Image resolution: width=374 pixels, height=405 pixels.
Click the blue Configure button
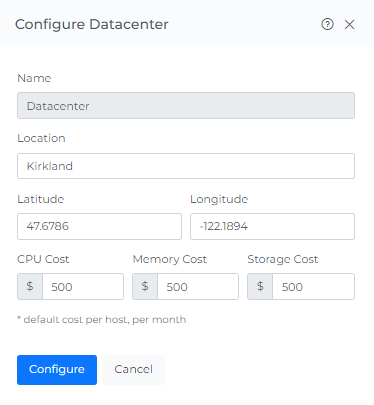pyautogui.click(x=57, y=370)
